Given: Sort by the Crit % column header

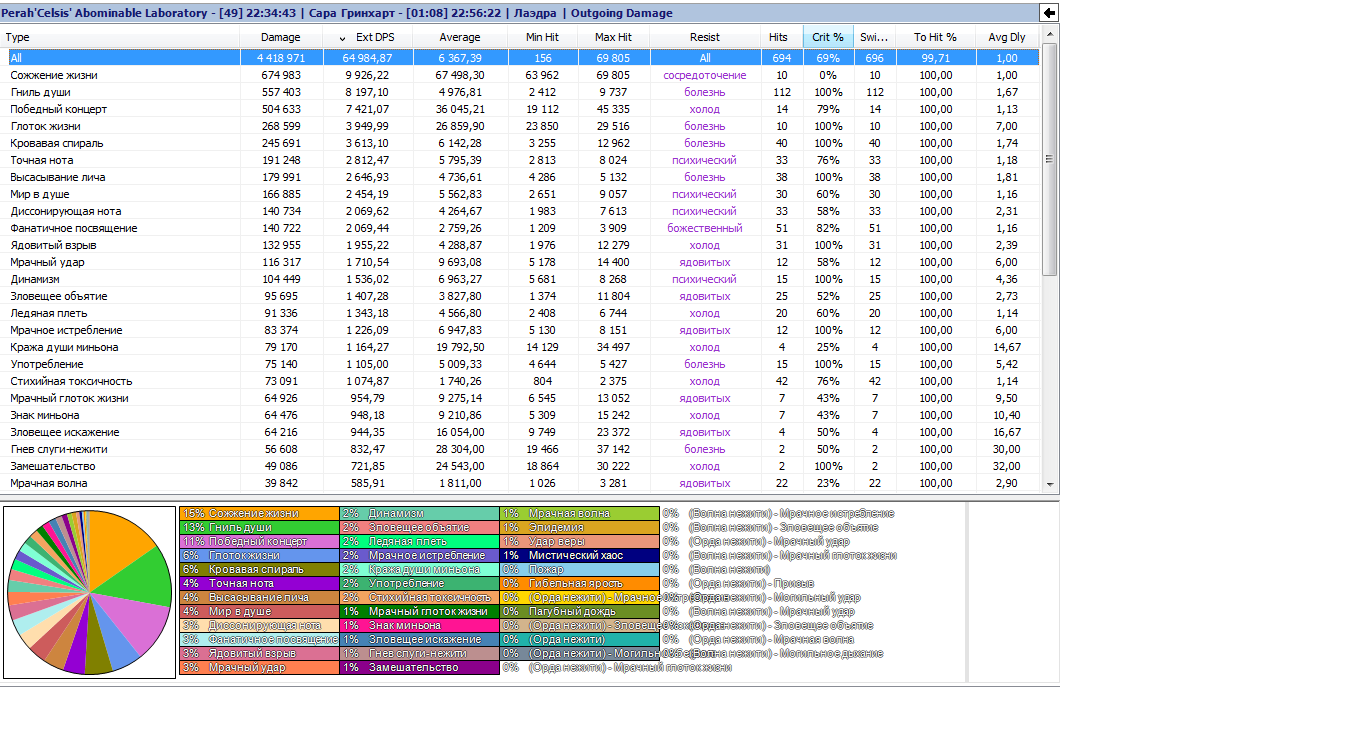Looking at the screenshot, I should 828,37.
